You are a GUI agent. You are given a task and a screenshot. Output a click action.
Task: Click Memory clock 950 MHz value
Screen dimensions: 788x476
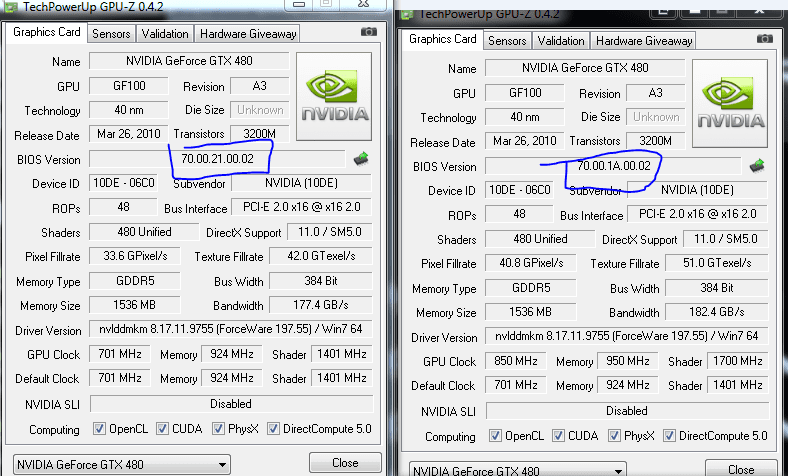click(x=628, y=361)
